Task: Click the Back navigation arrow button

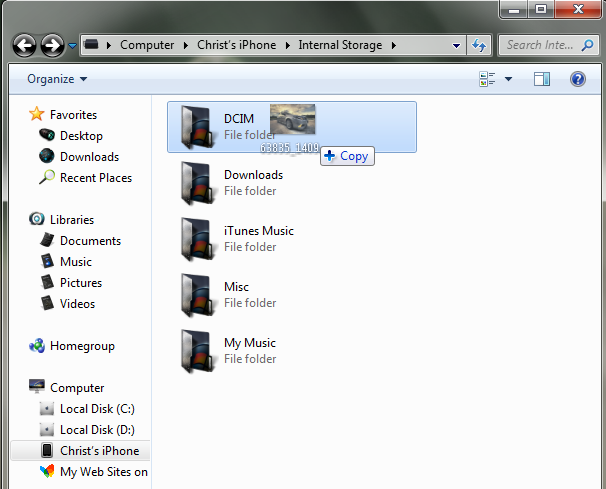Action: (x=25, y=45)
